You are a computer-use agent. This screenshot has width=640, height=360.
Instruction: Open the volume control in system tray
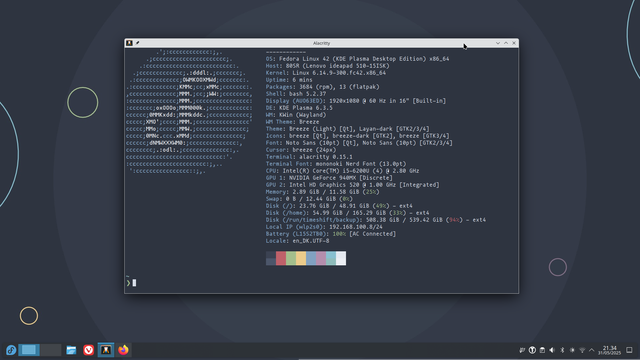point(552,350)
